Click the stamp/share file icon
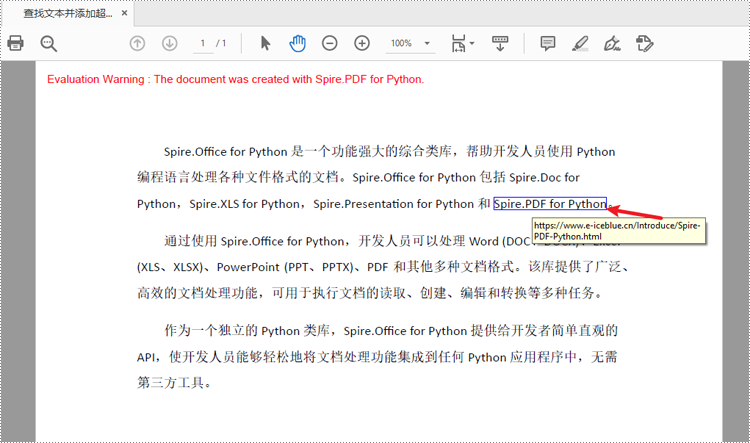Screen dimensions: 750x443 [645, 44]
